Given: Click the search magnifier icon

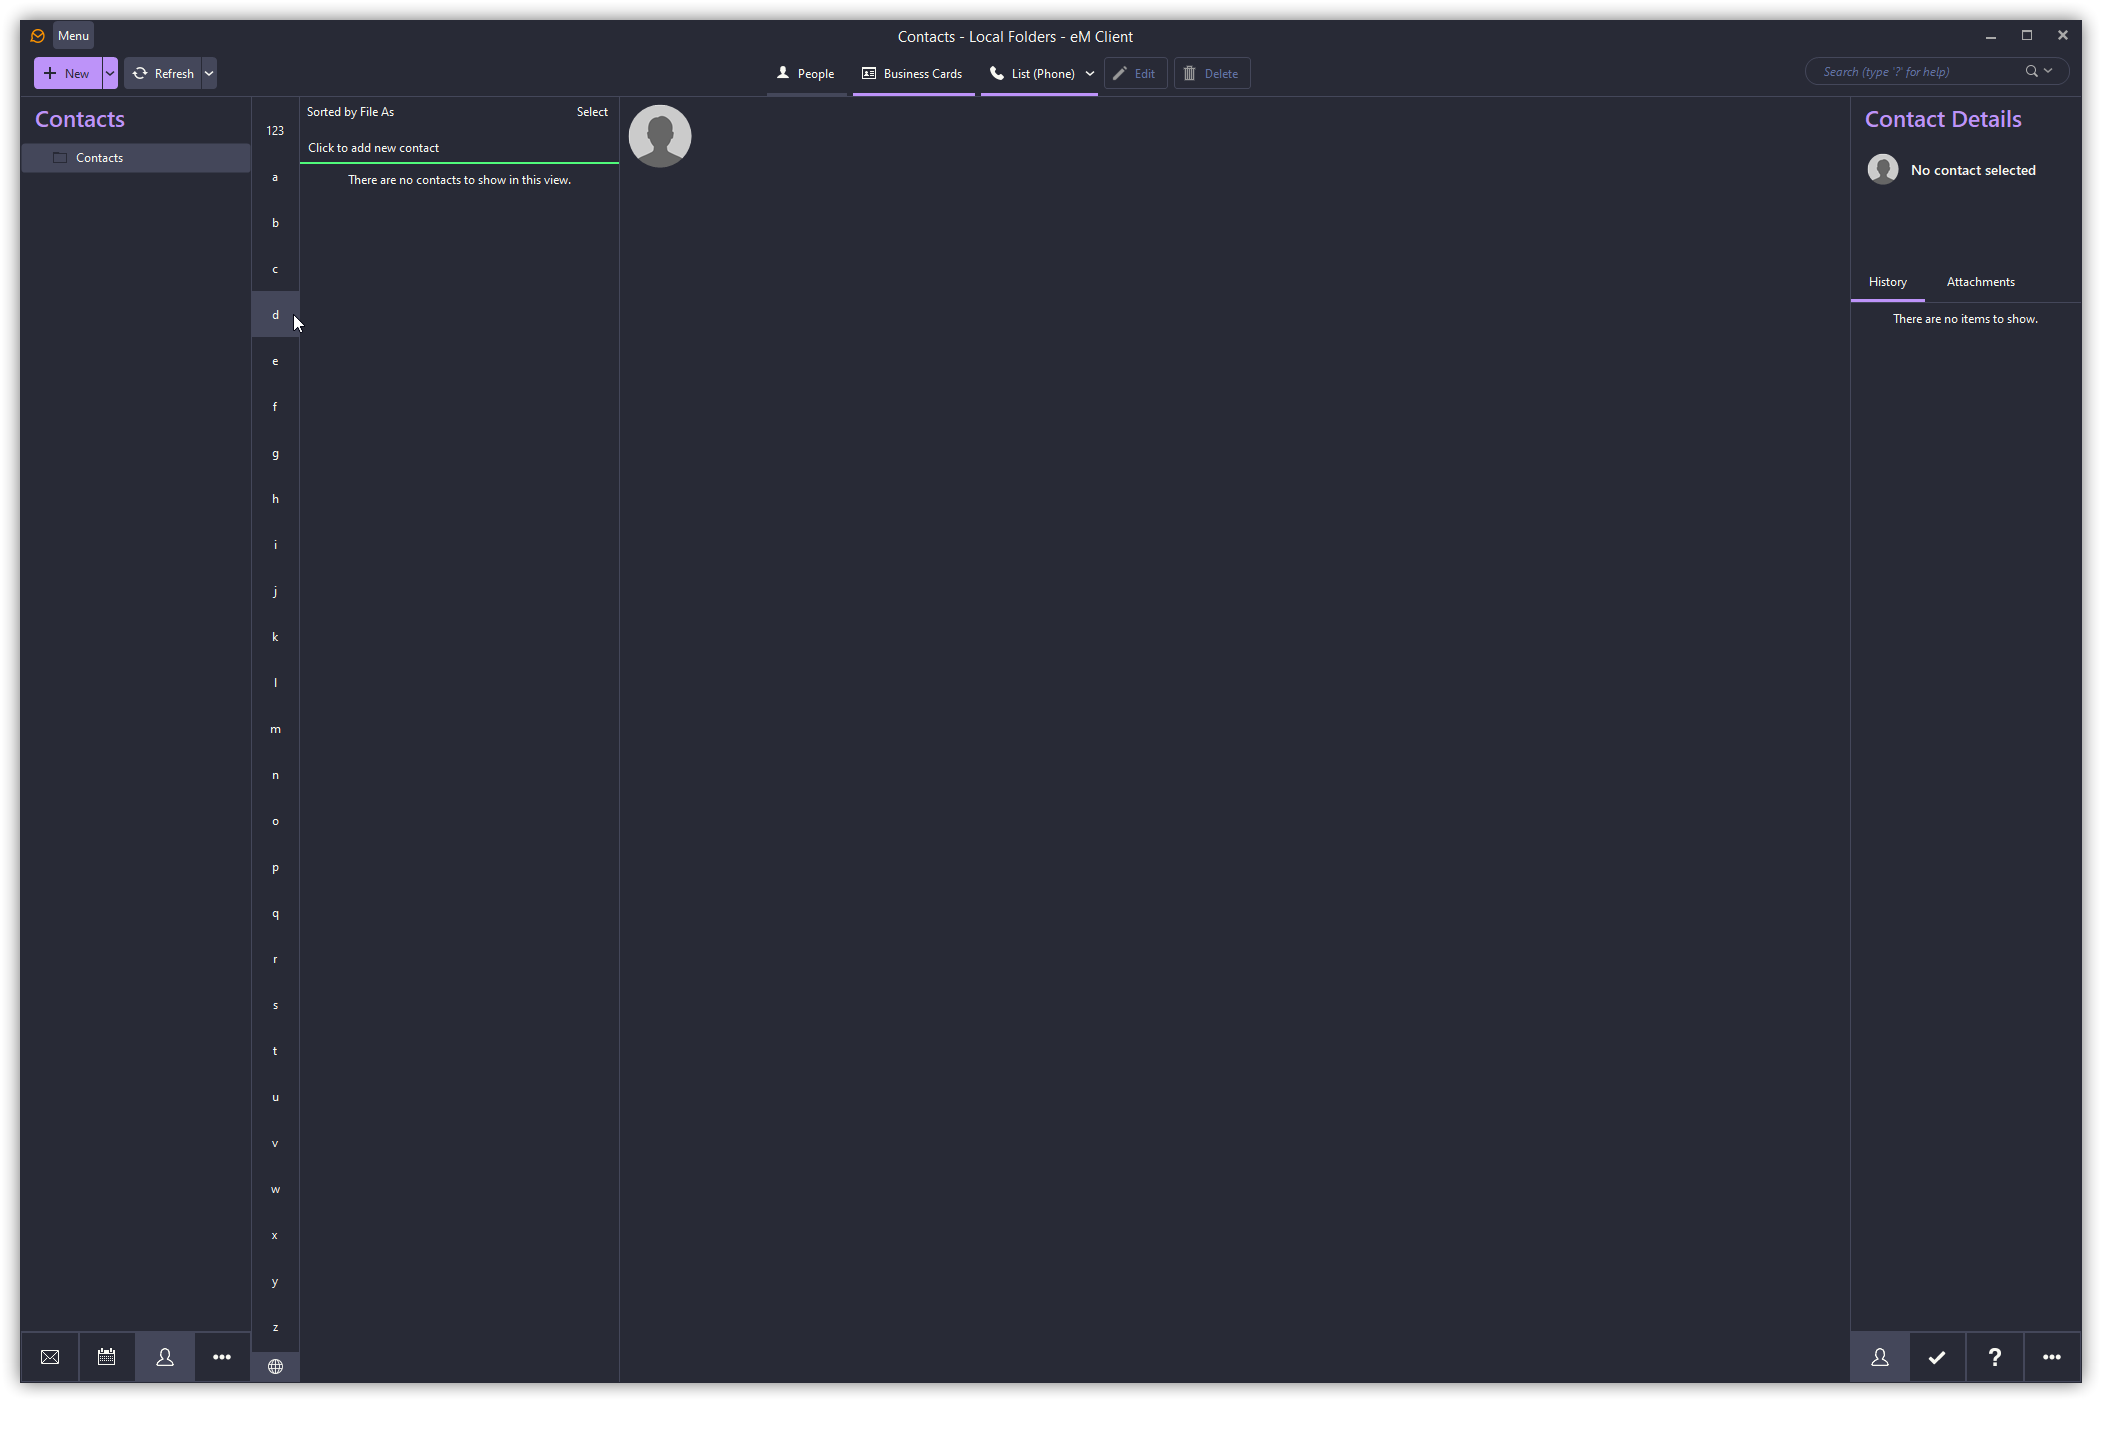Looking at the screenshot, I should pos(2031,72).
